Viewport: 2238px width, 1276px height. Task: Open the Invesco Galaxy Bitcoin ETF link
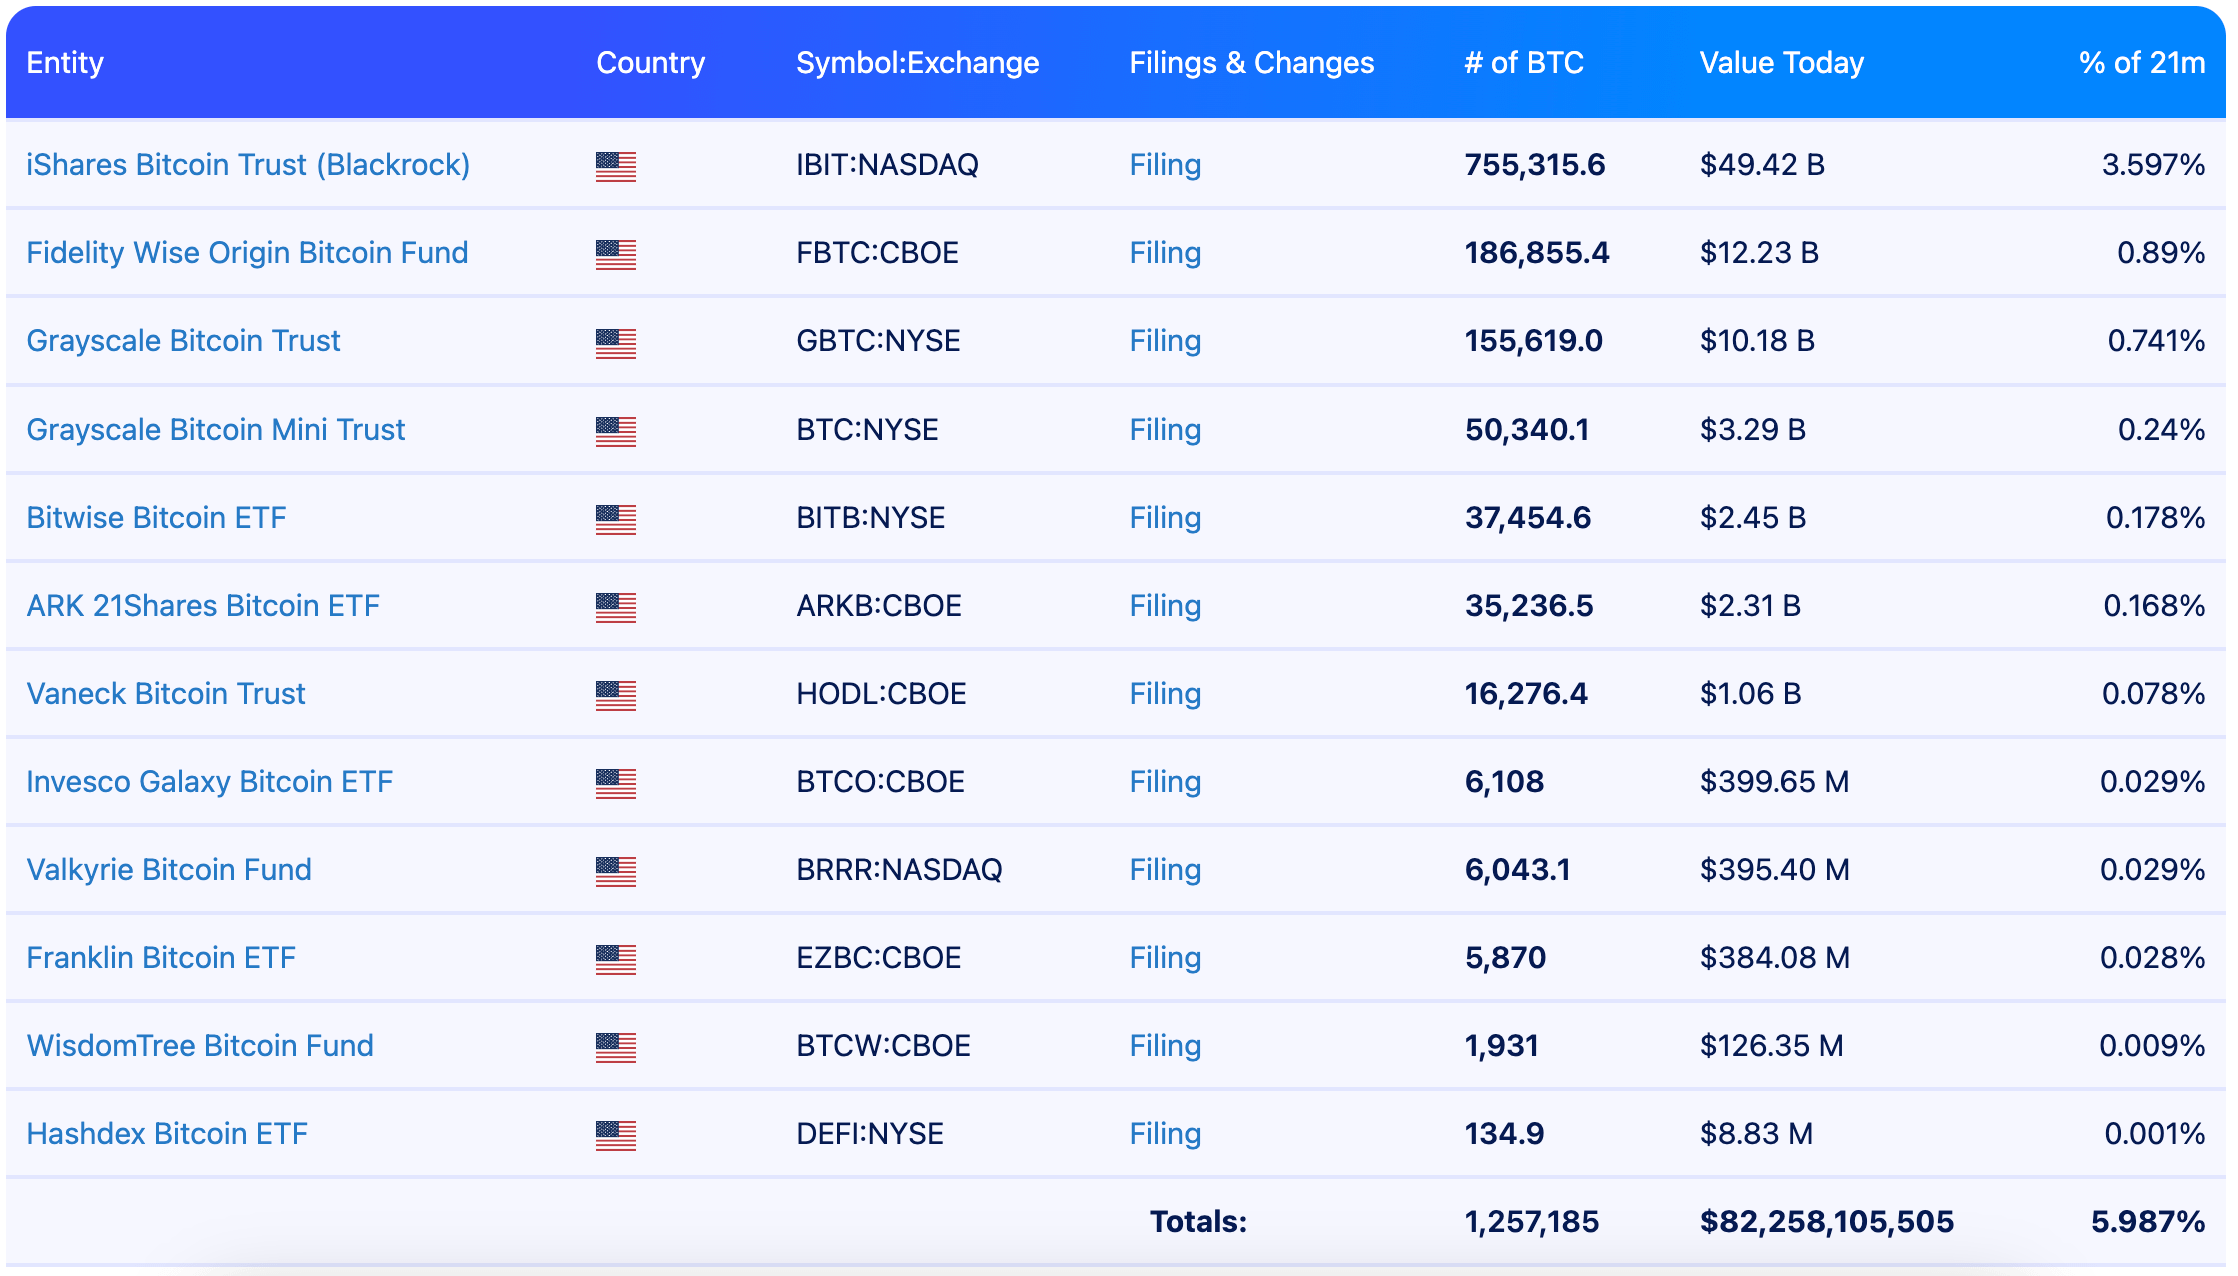pyautogui.click(x=209, y=782)
